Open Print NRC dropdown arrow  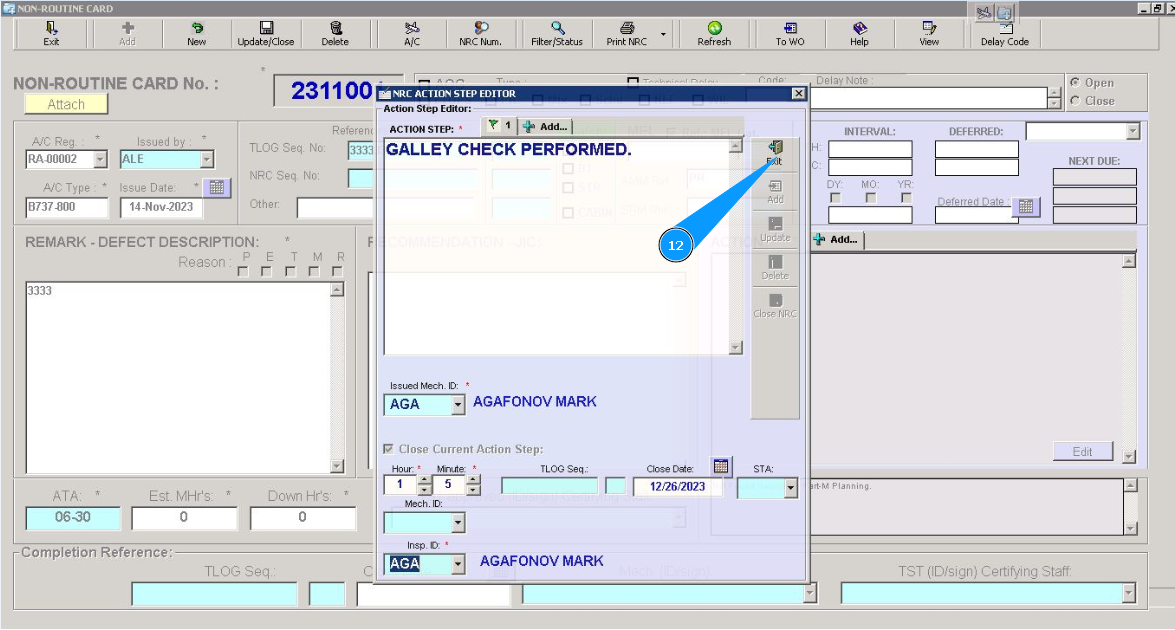(x=663, y=34)
